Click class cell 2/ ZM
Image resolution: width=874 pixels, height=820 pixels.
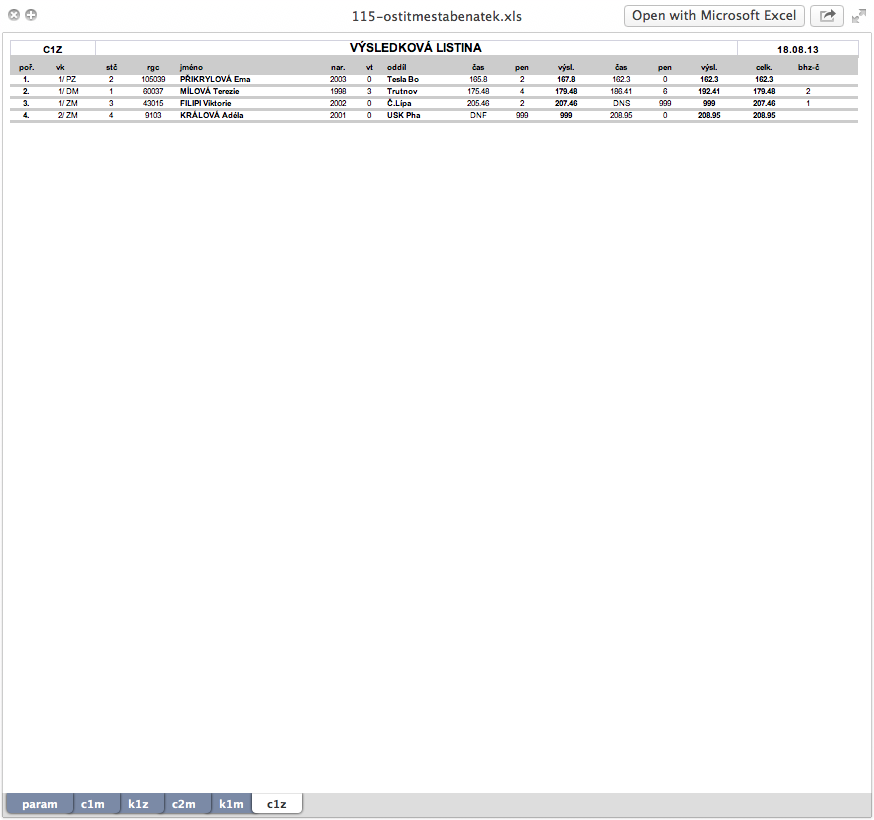coord(67,115)
